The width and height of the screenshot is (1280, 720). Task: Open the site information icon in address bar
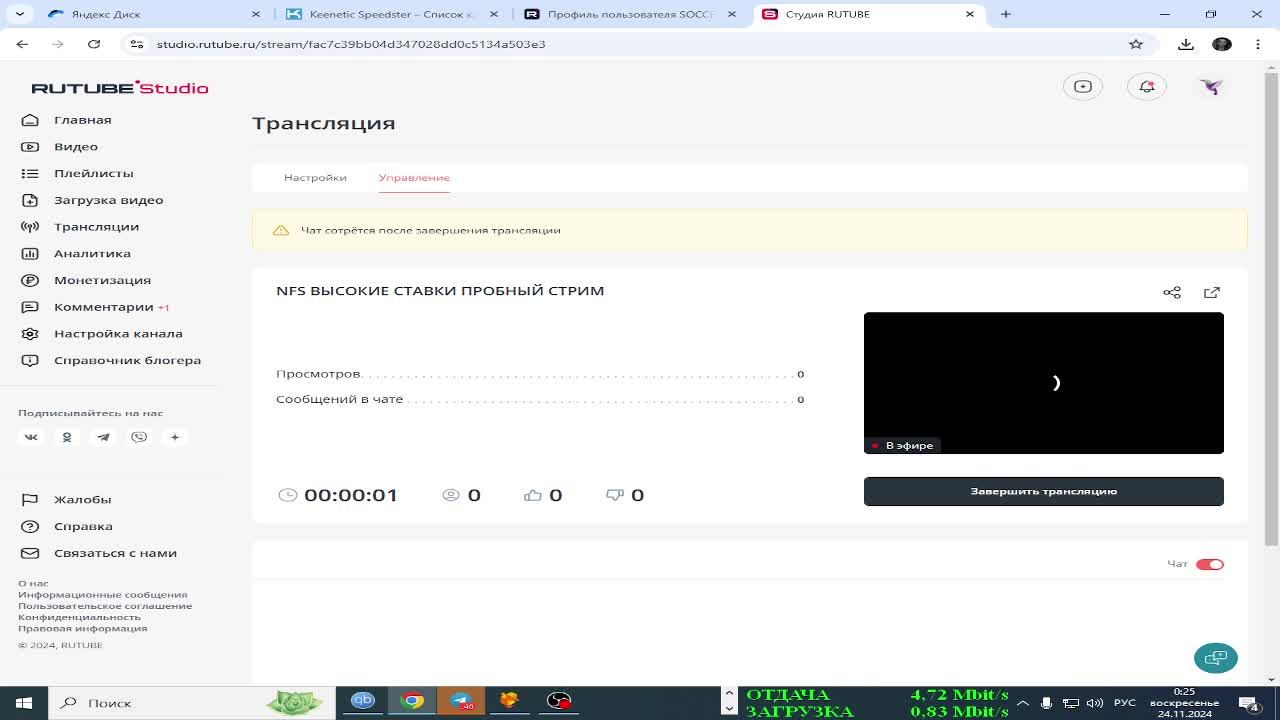(138, 44)
